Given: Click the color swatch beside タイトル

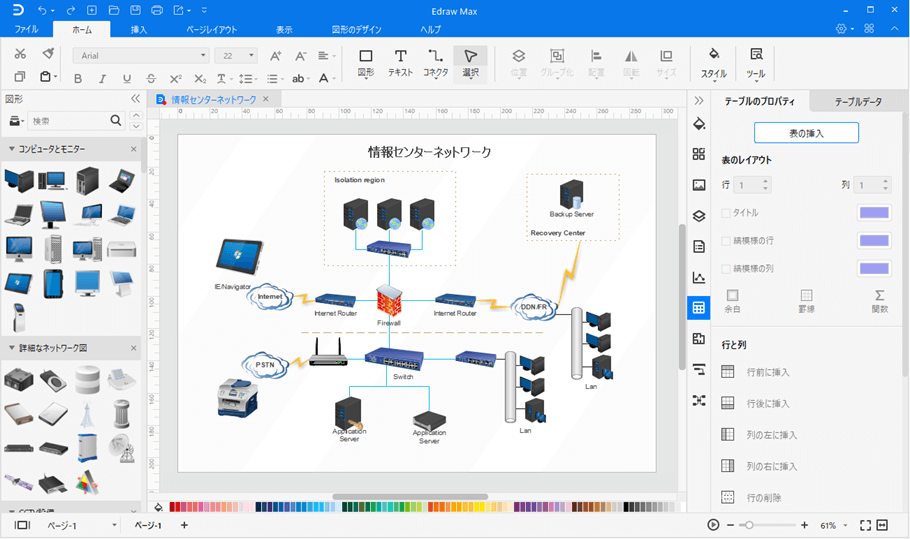Looking at the screenshot, I should 874,213.
